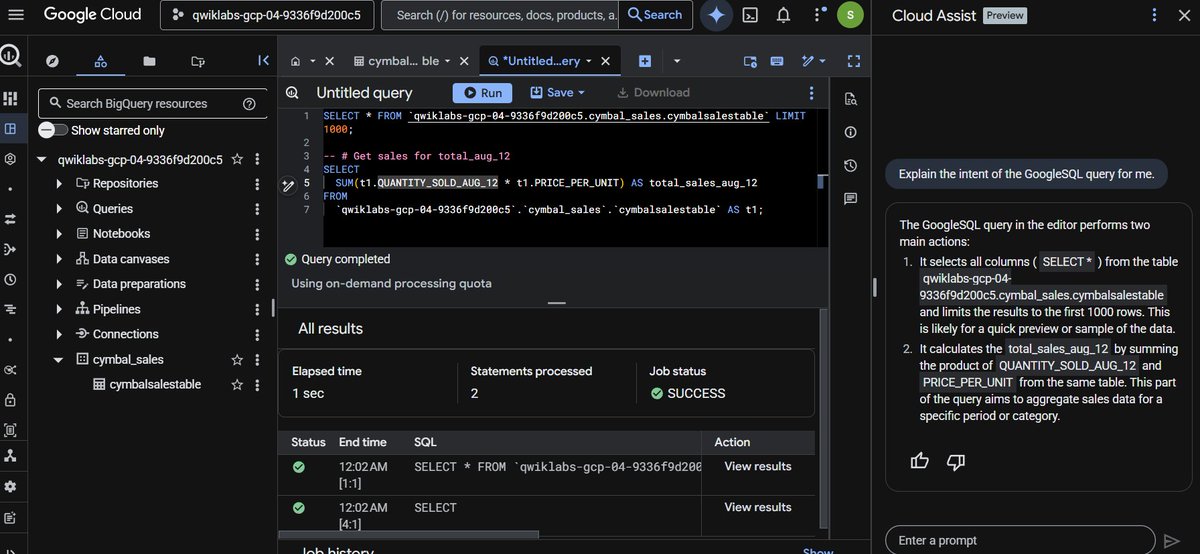The image size is (1200, 554).
Task: Add a new query tab
Action: 645,61
